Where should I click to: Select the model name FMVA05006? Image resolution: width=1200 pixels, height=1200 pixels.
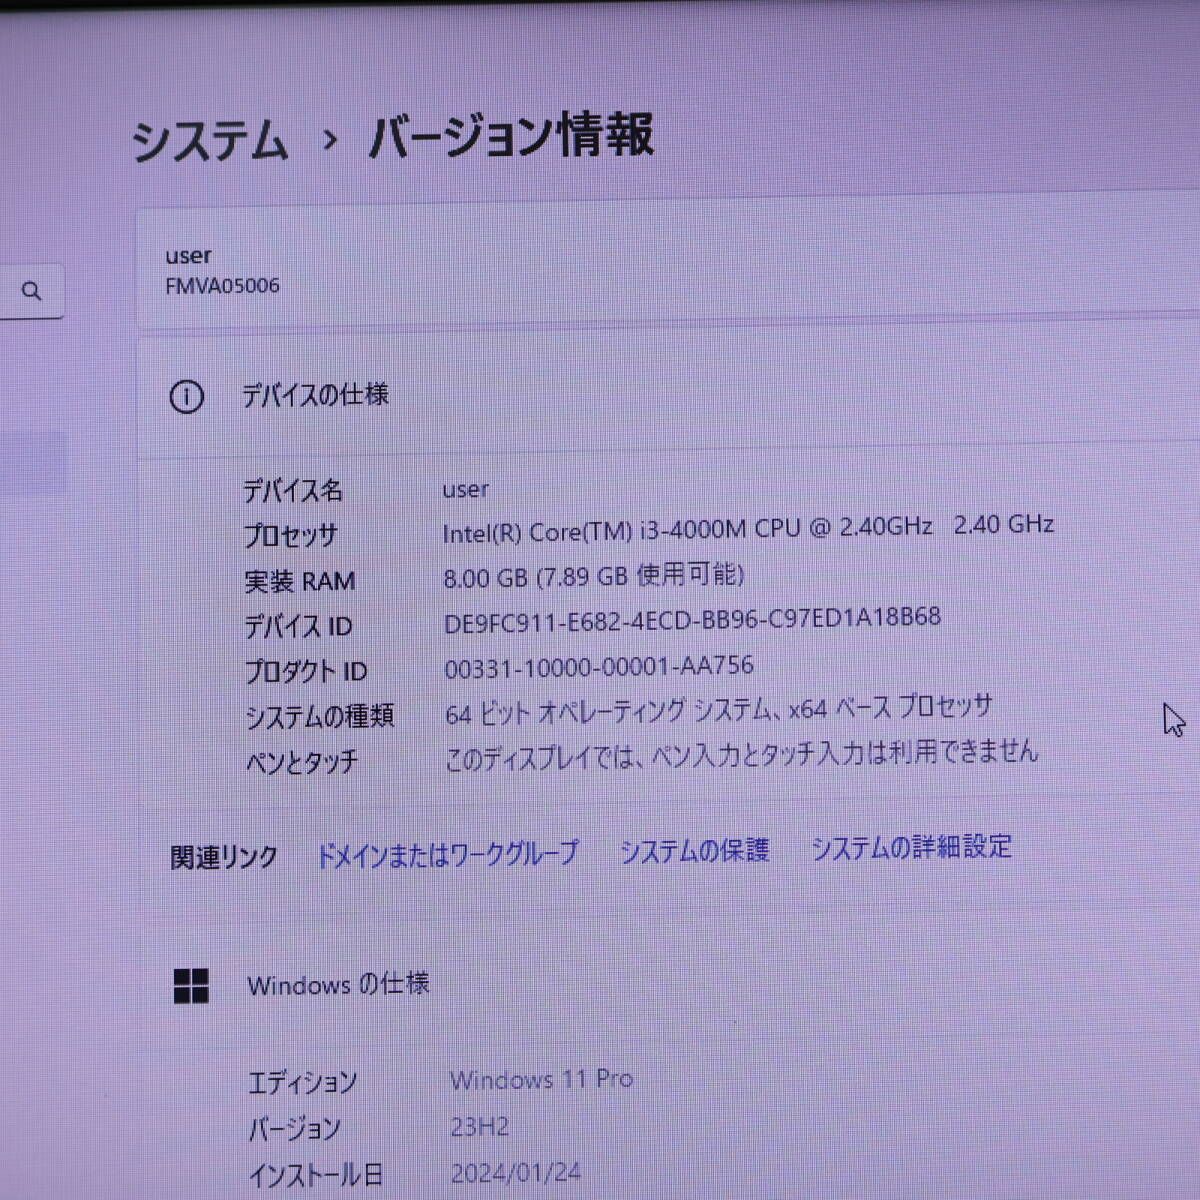click(222, 286)
